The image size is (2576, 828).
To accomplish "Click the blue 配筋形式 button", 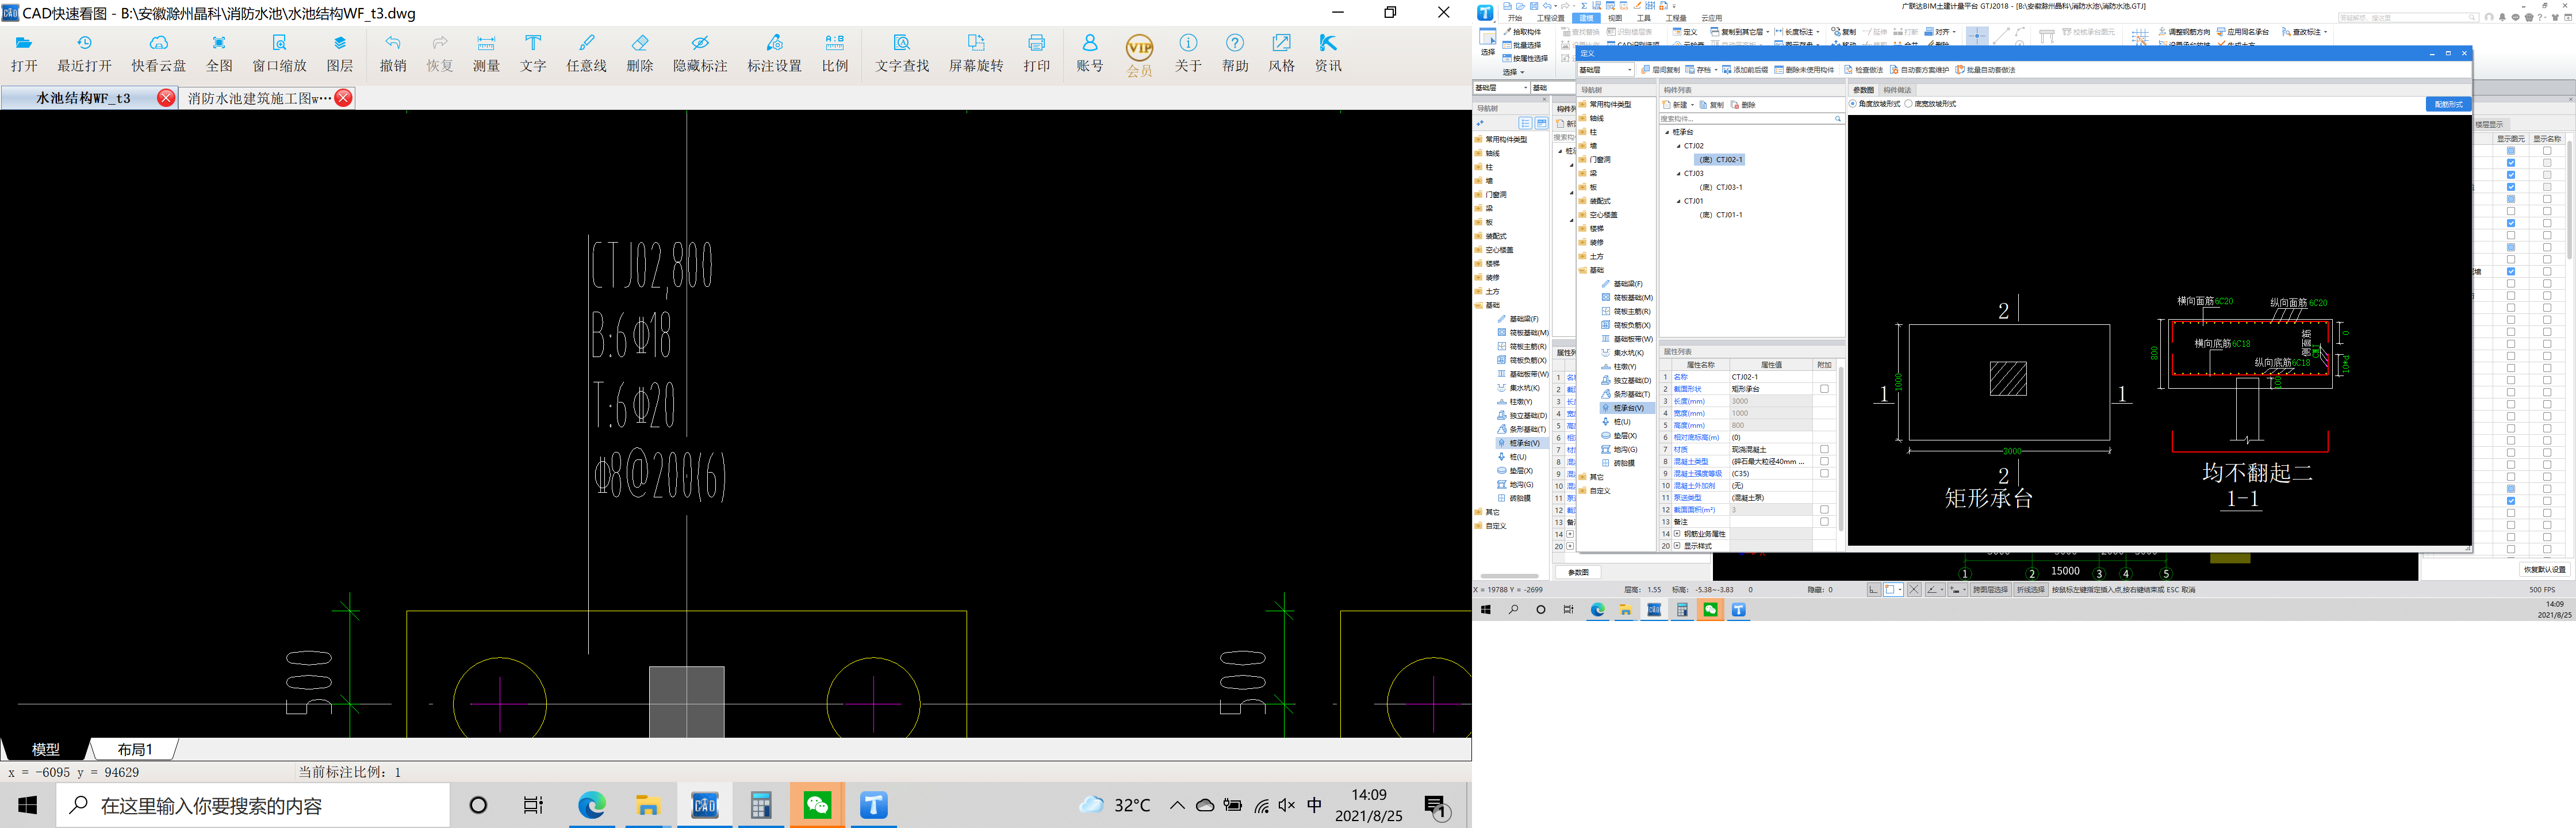I will pos(2448,104).
